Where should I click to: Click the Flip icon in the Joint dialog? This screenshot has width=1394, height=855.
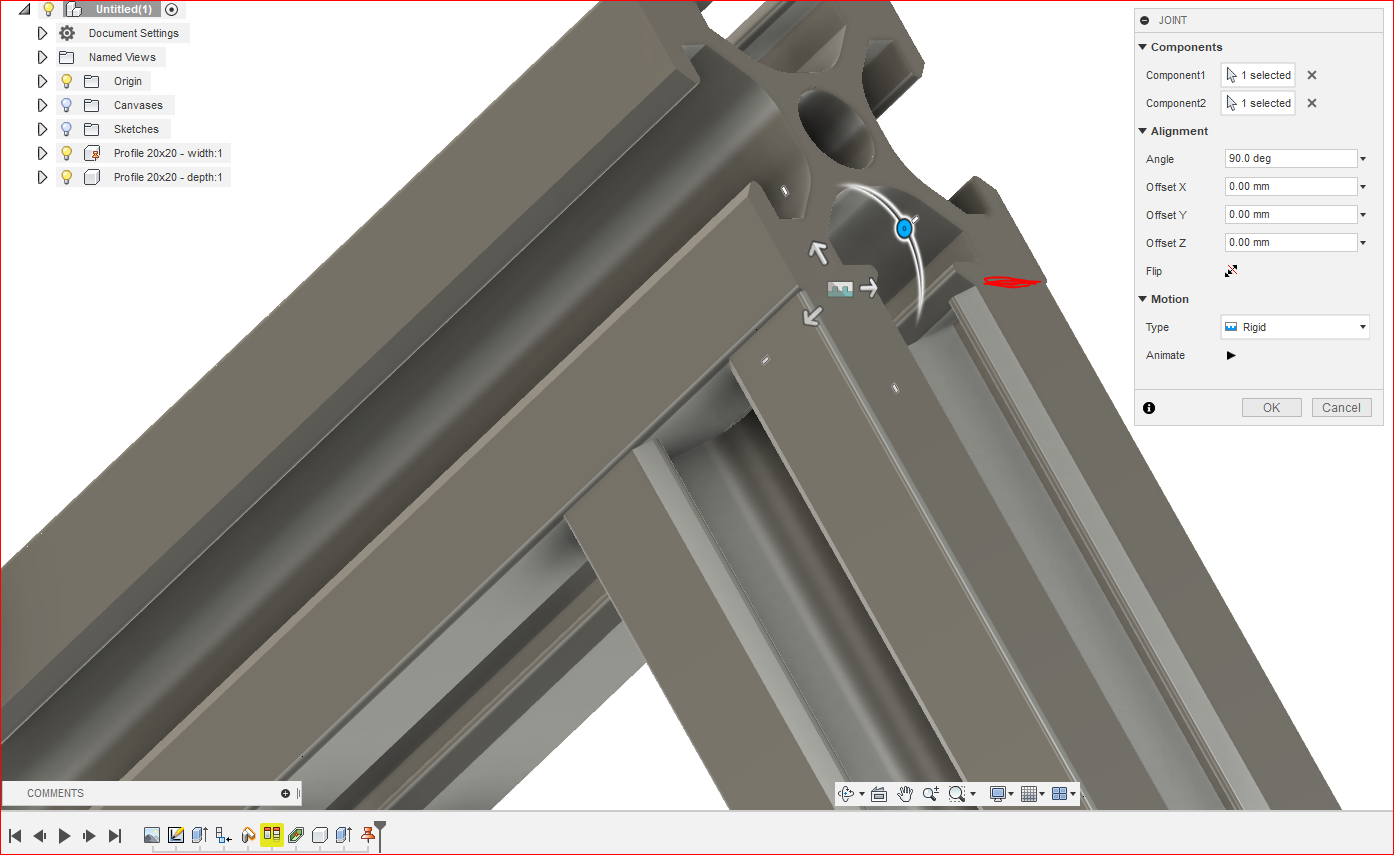(1230, 270)
